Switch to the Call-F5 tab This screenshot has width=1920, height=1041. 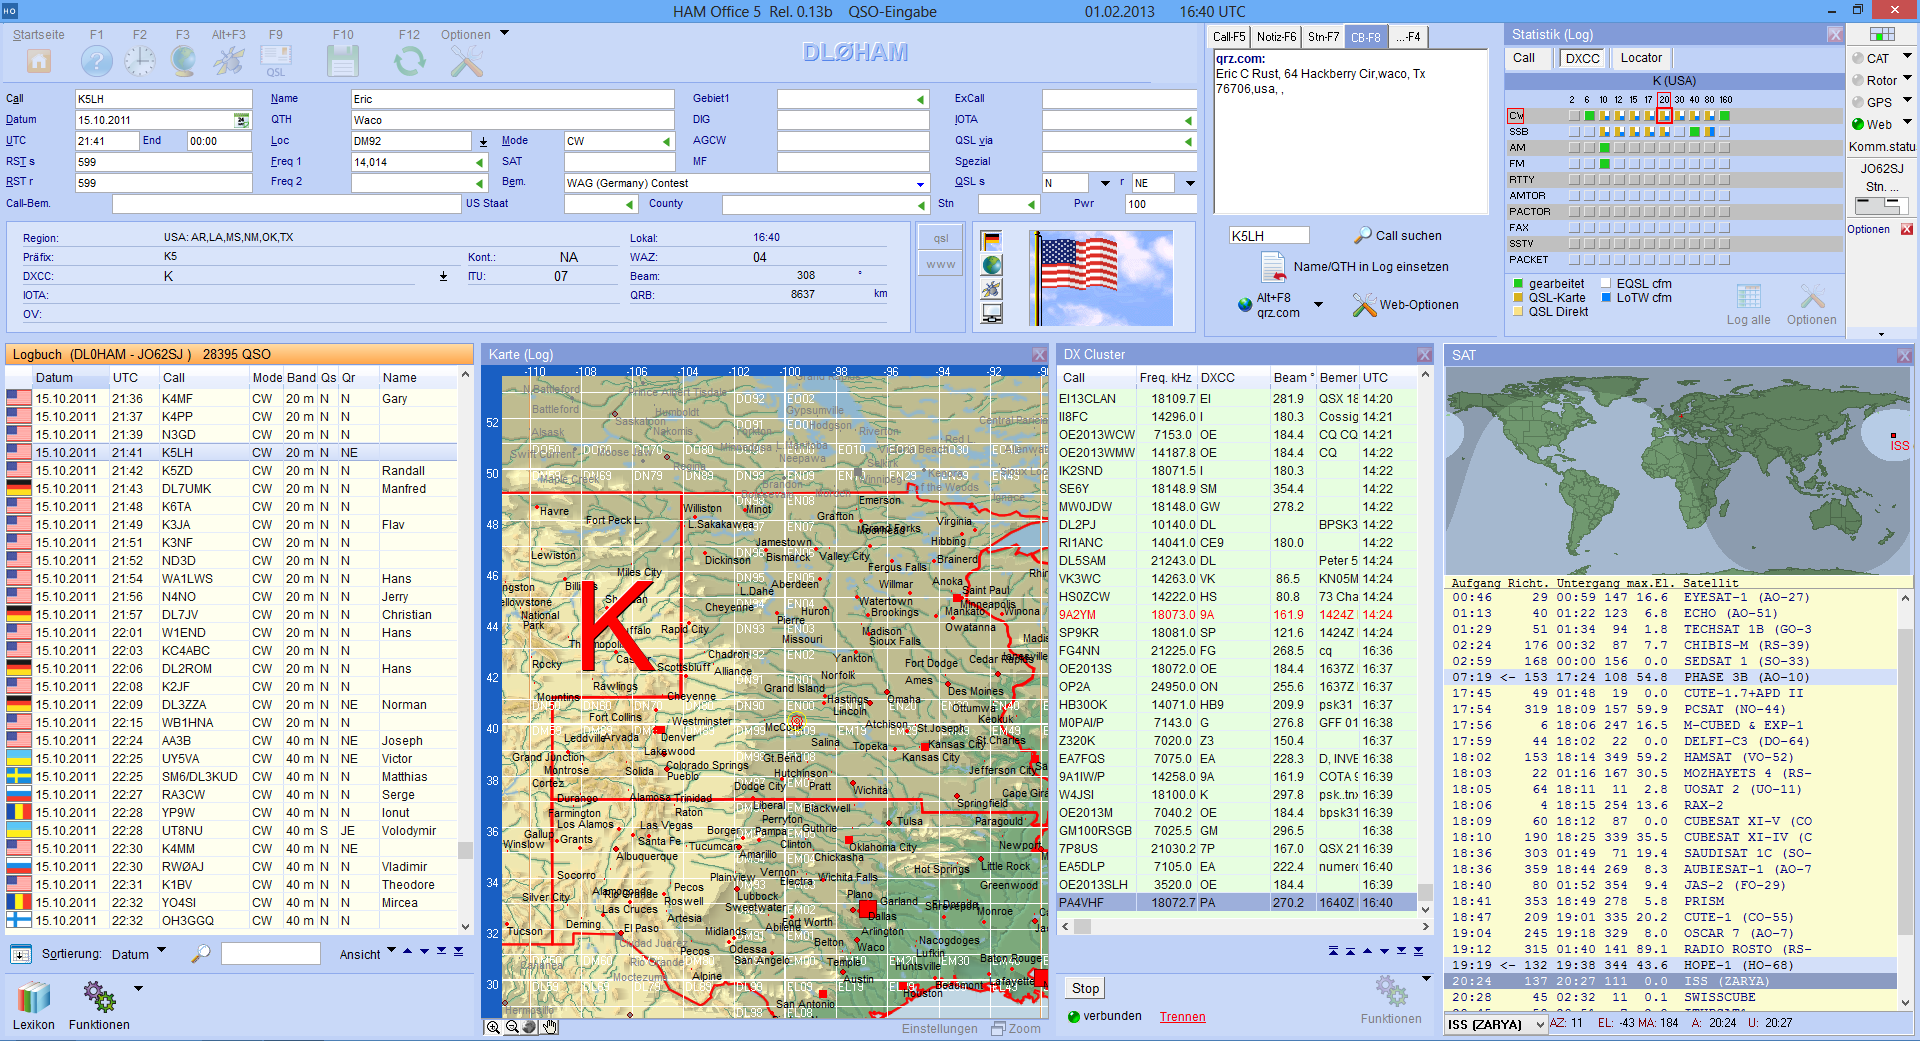(1229, 37)
